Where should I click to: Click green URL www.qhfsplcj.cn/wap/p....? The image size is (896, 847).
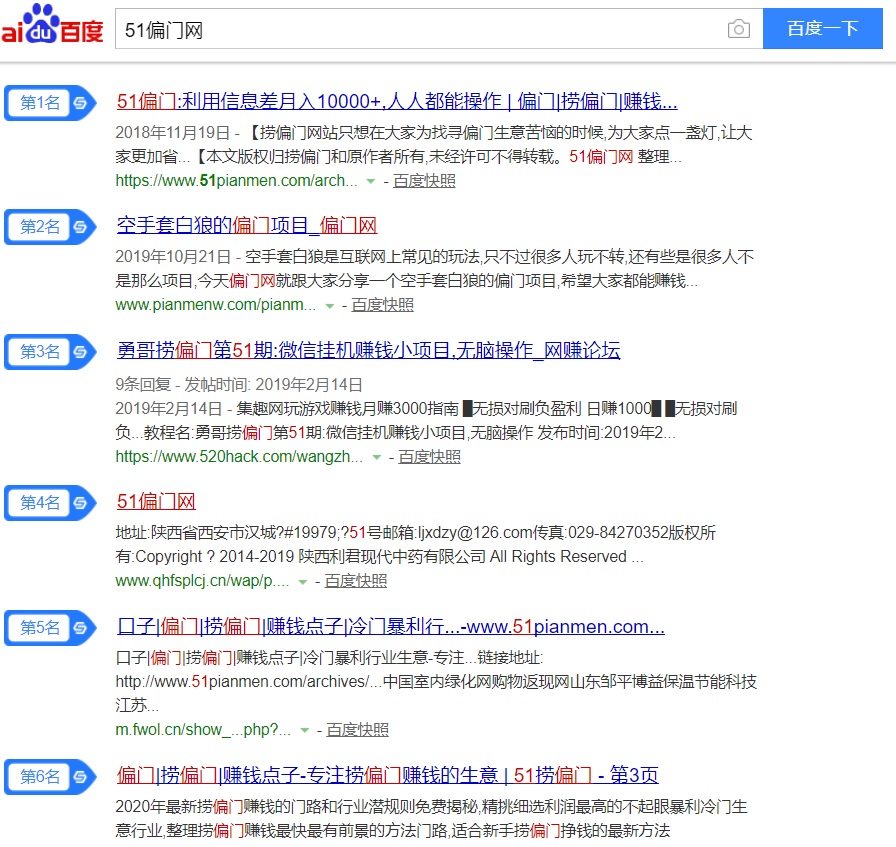point(202,581)
